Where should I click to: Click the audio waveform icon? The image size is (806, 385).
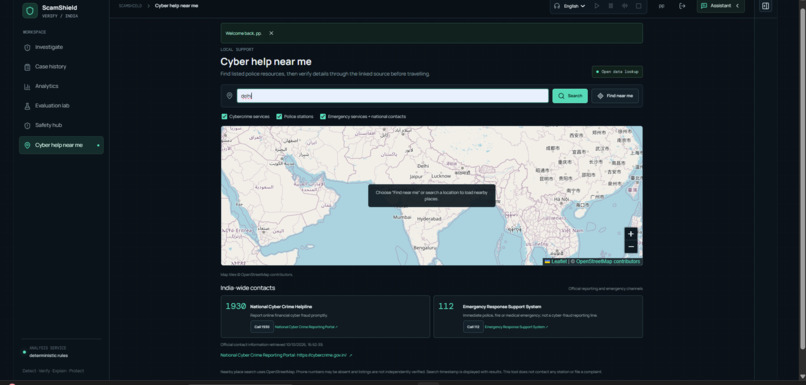pyautogui.click(x=625, y=6)
